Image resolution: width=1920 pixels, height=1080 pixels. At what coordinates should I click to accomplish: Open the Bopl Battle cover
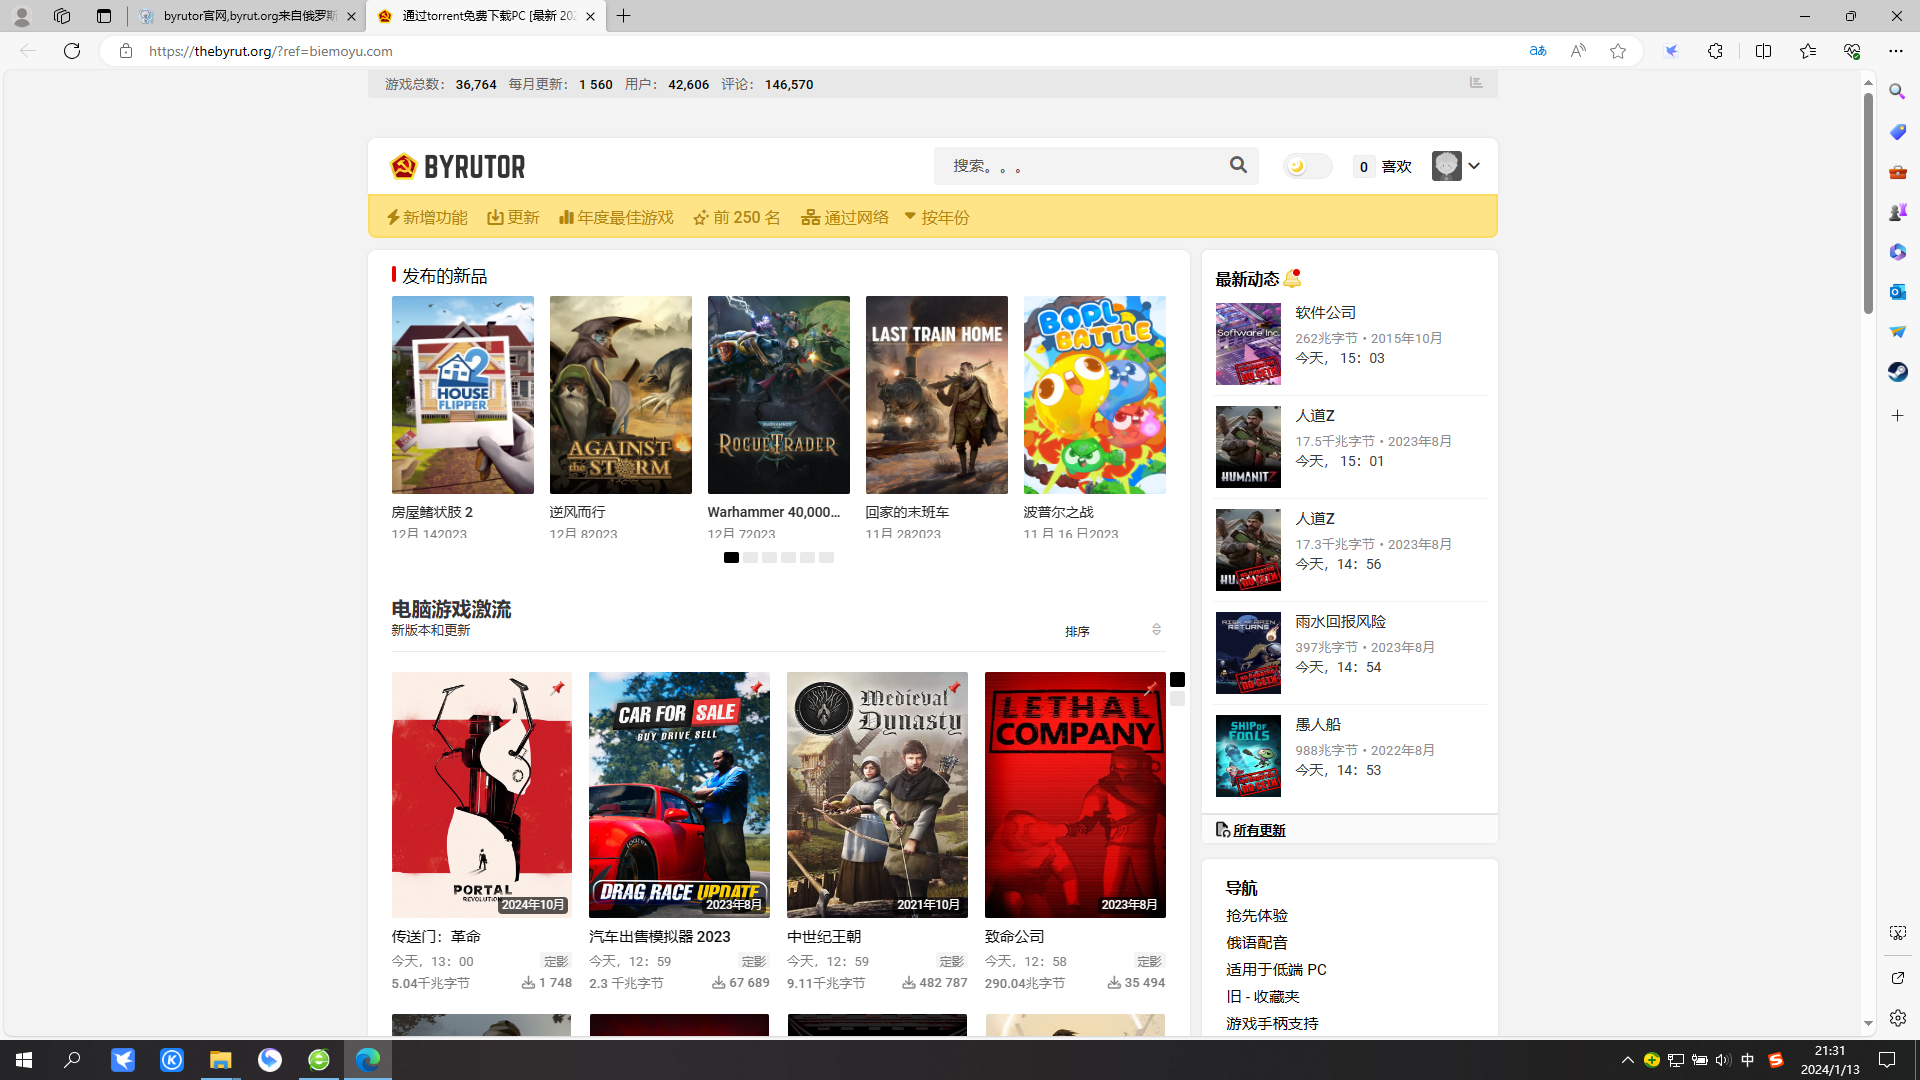click(x=1094, y=395)
